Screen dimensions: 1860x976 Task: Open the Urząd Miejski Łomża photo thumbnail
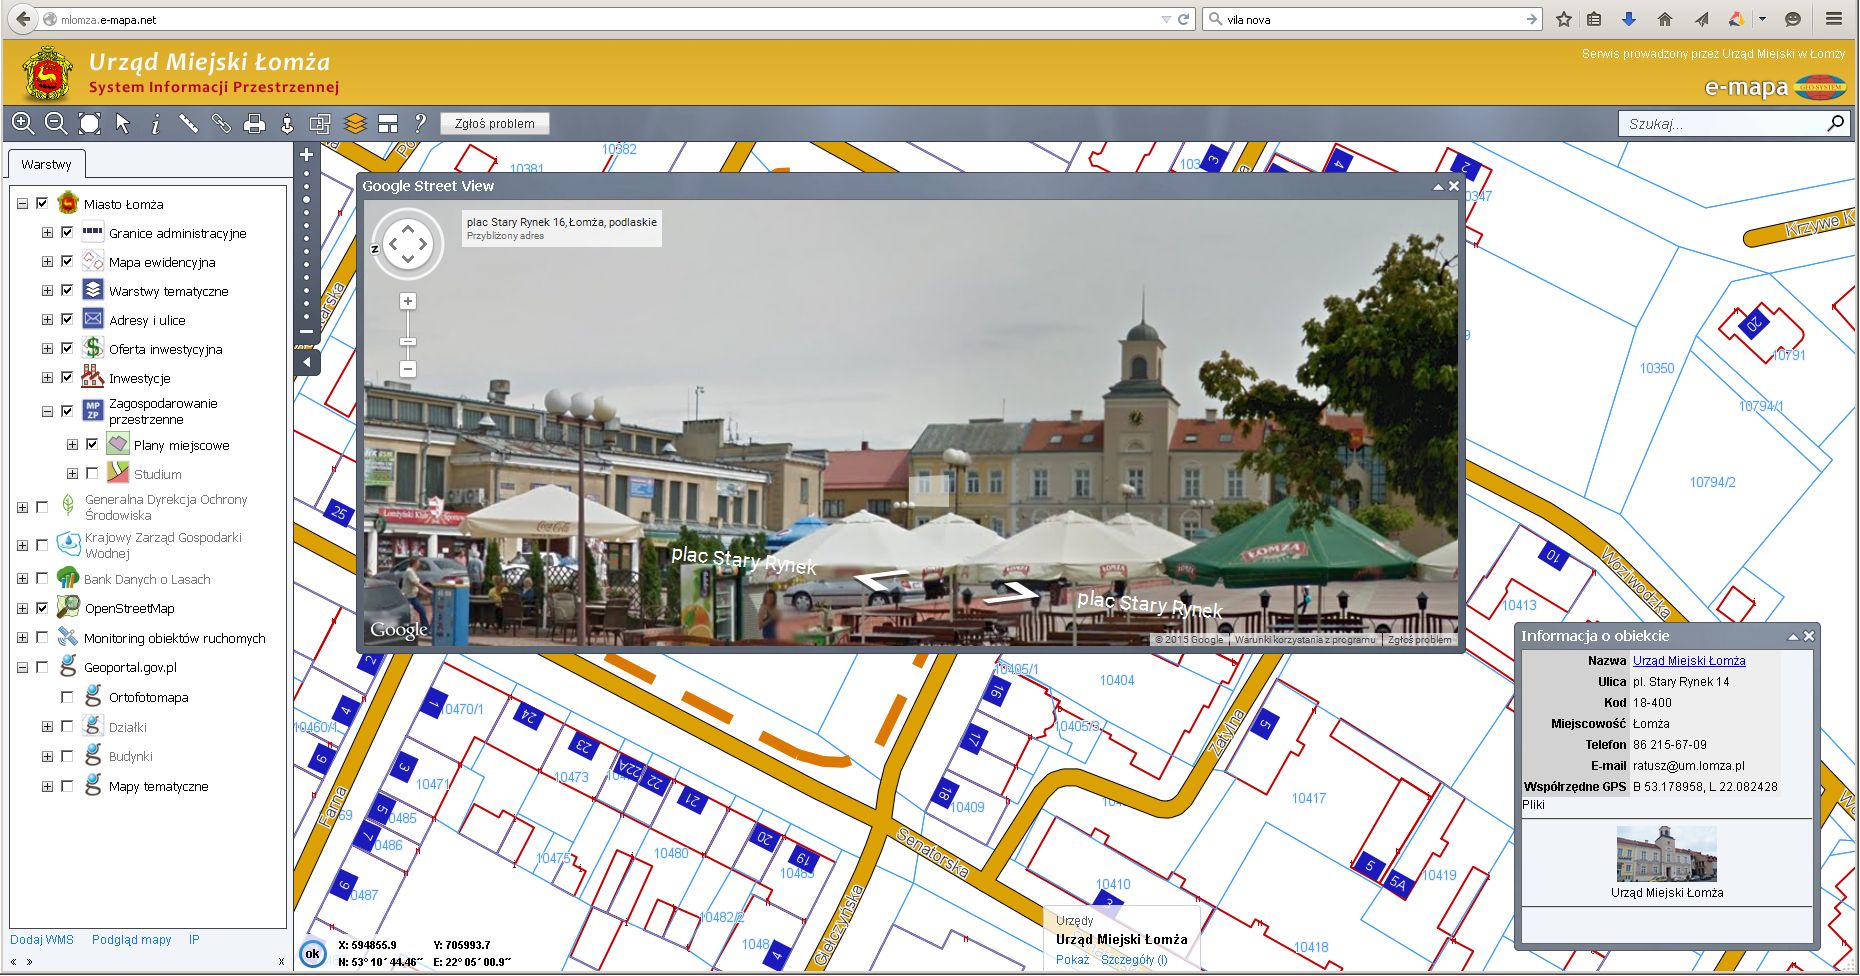point(1666,853)
